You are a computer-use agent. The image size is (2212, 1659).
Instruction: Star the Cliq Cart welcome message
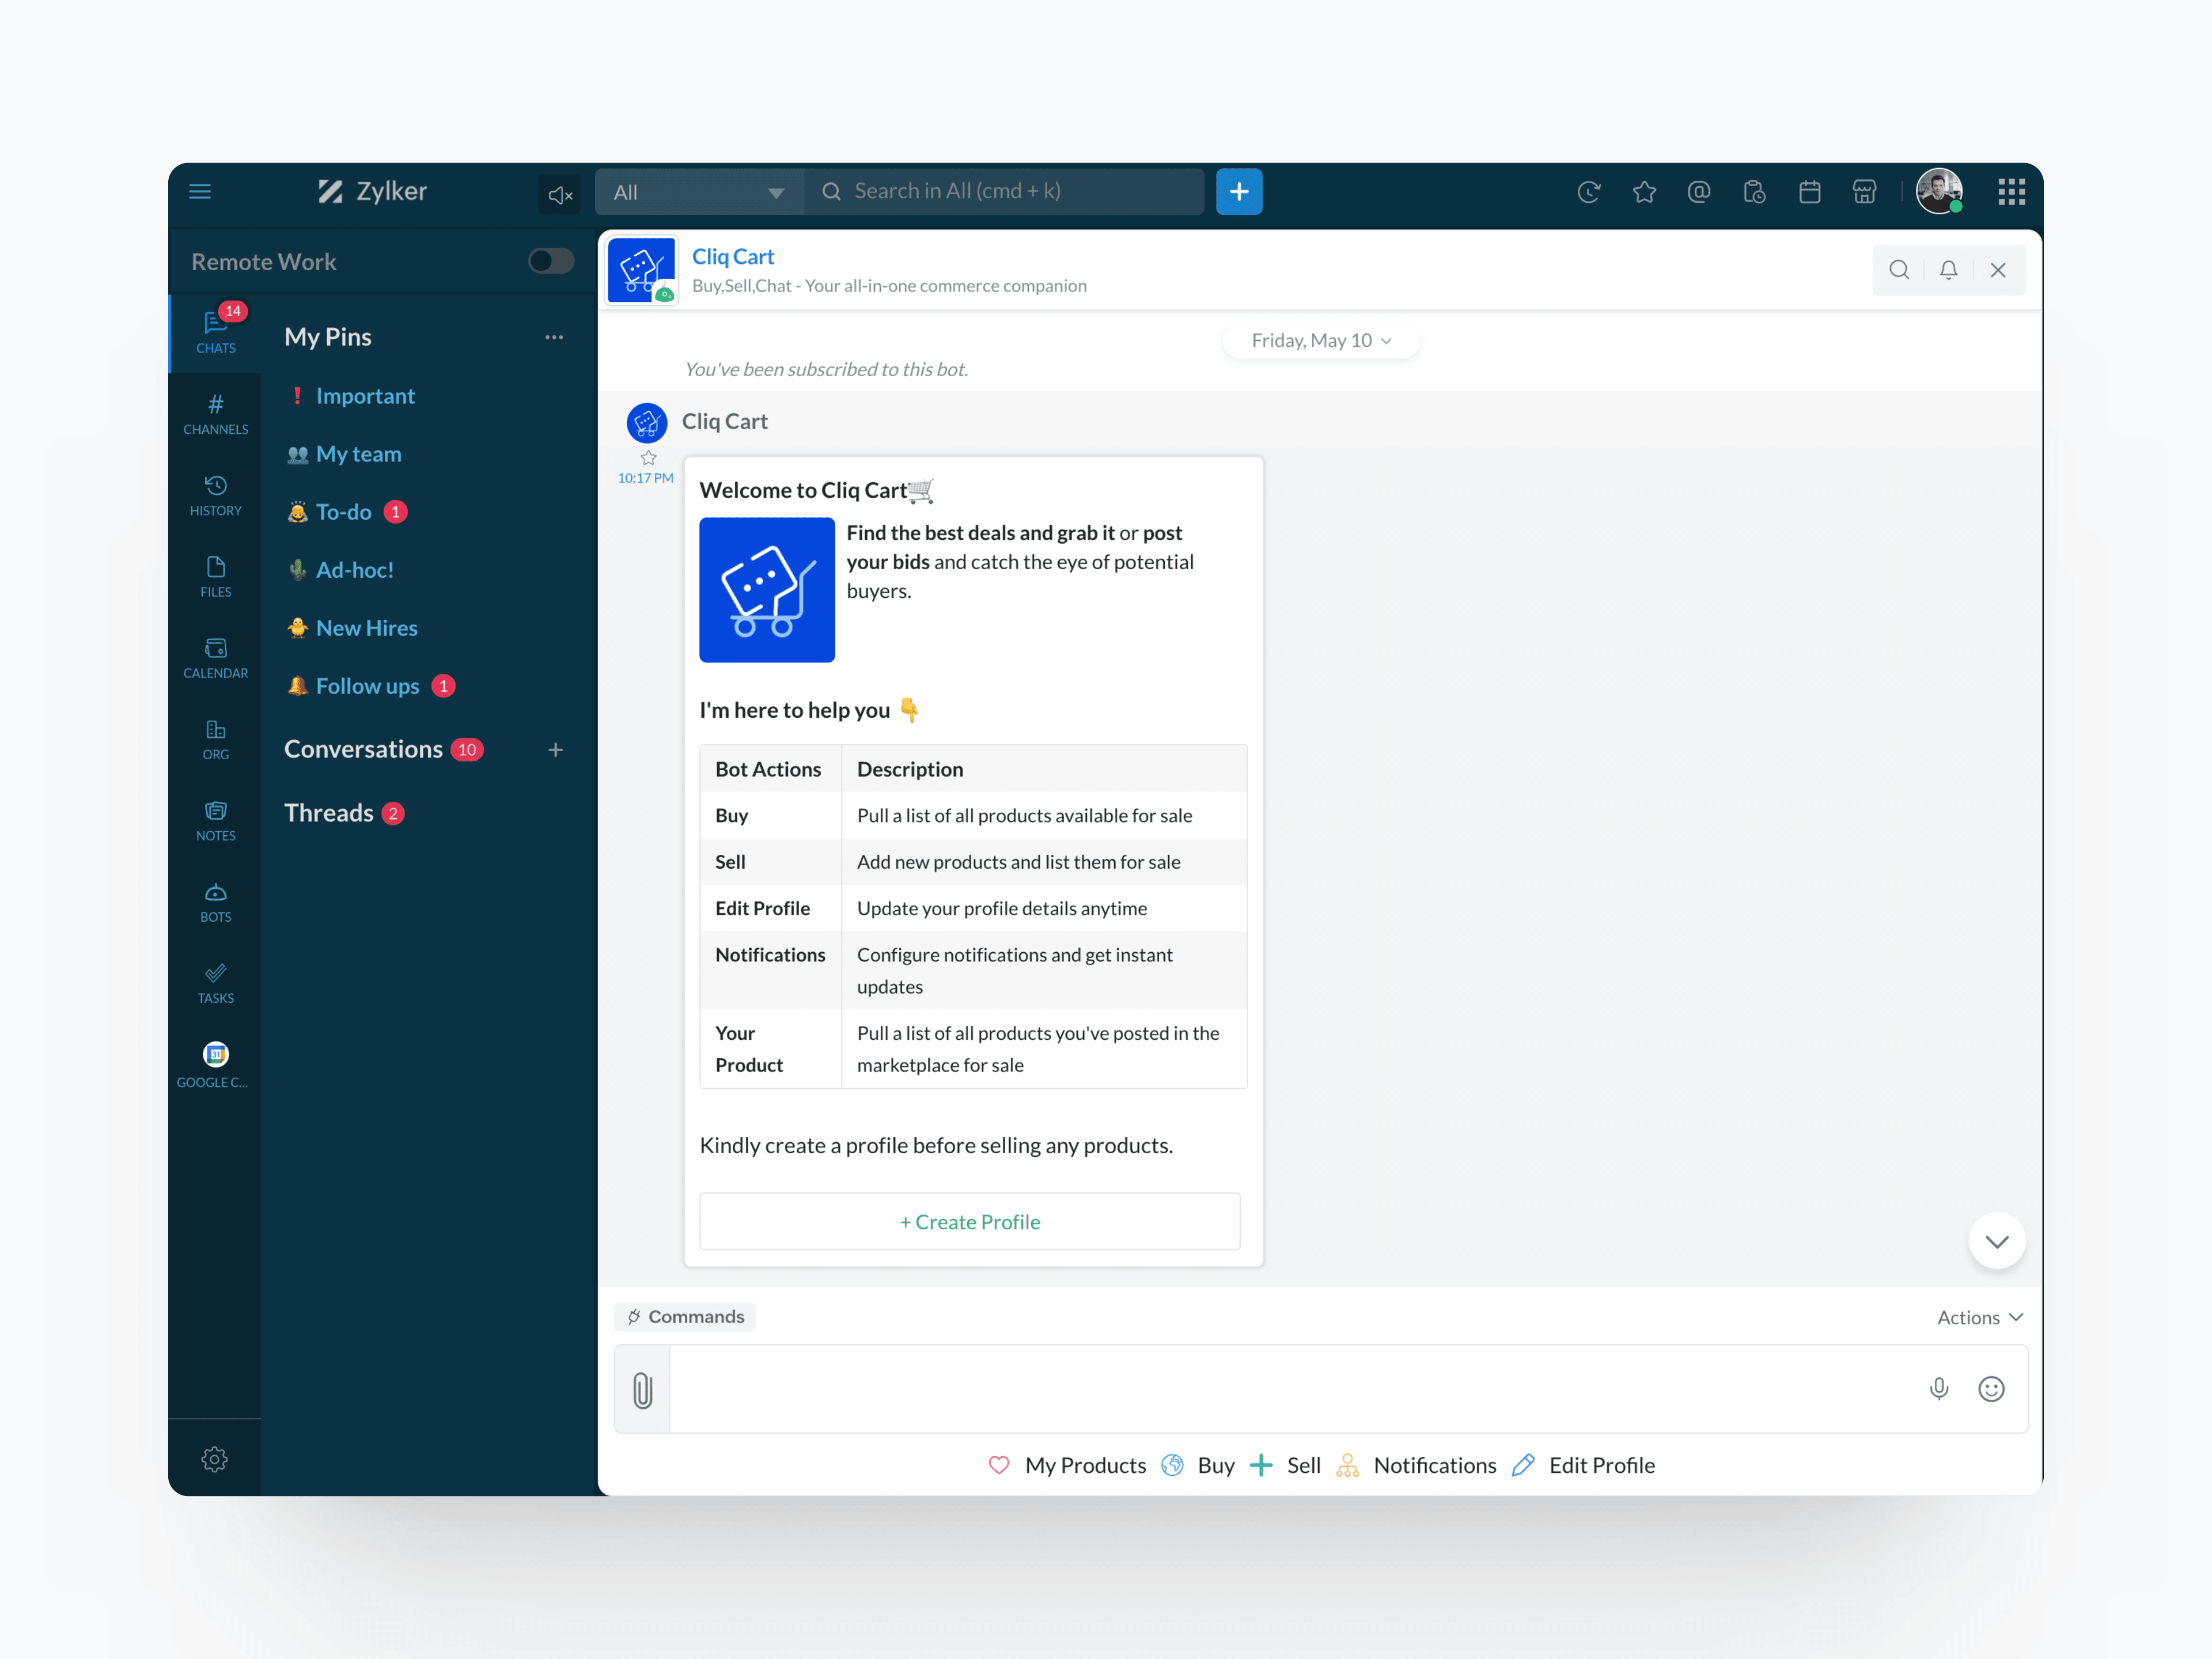coord(648,458)
